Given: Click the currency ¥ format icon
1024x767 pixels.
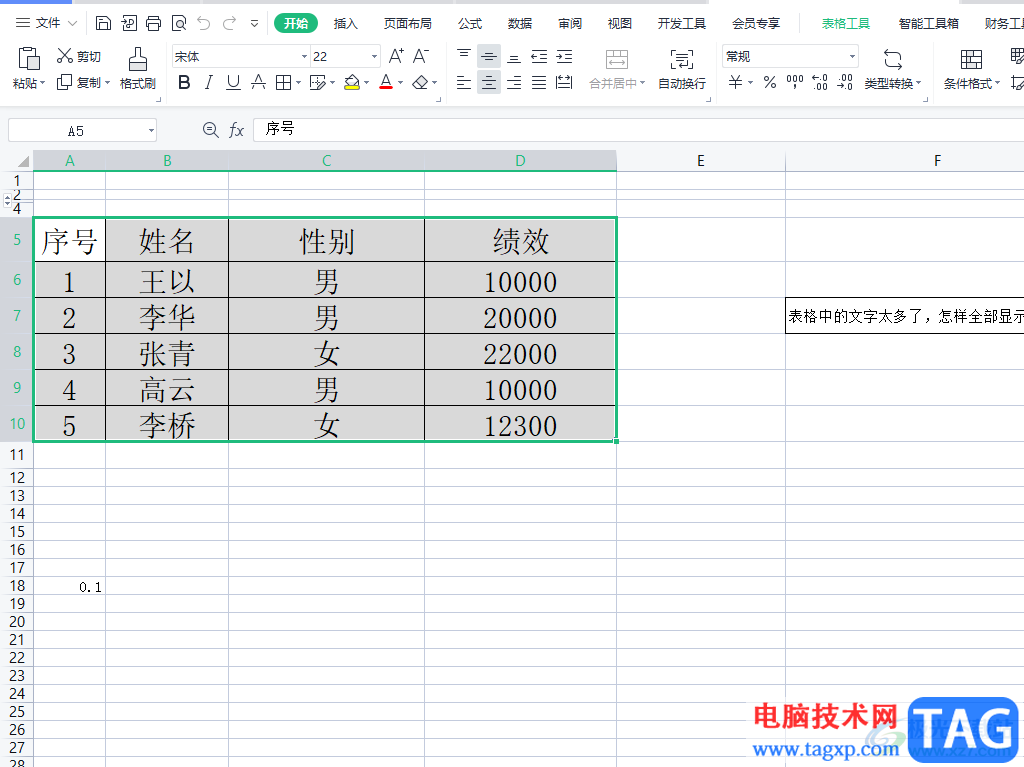Looking at the screenshot, I should pos(736,82).
